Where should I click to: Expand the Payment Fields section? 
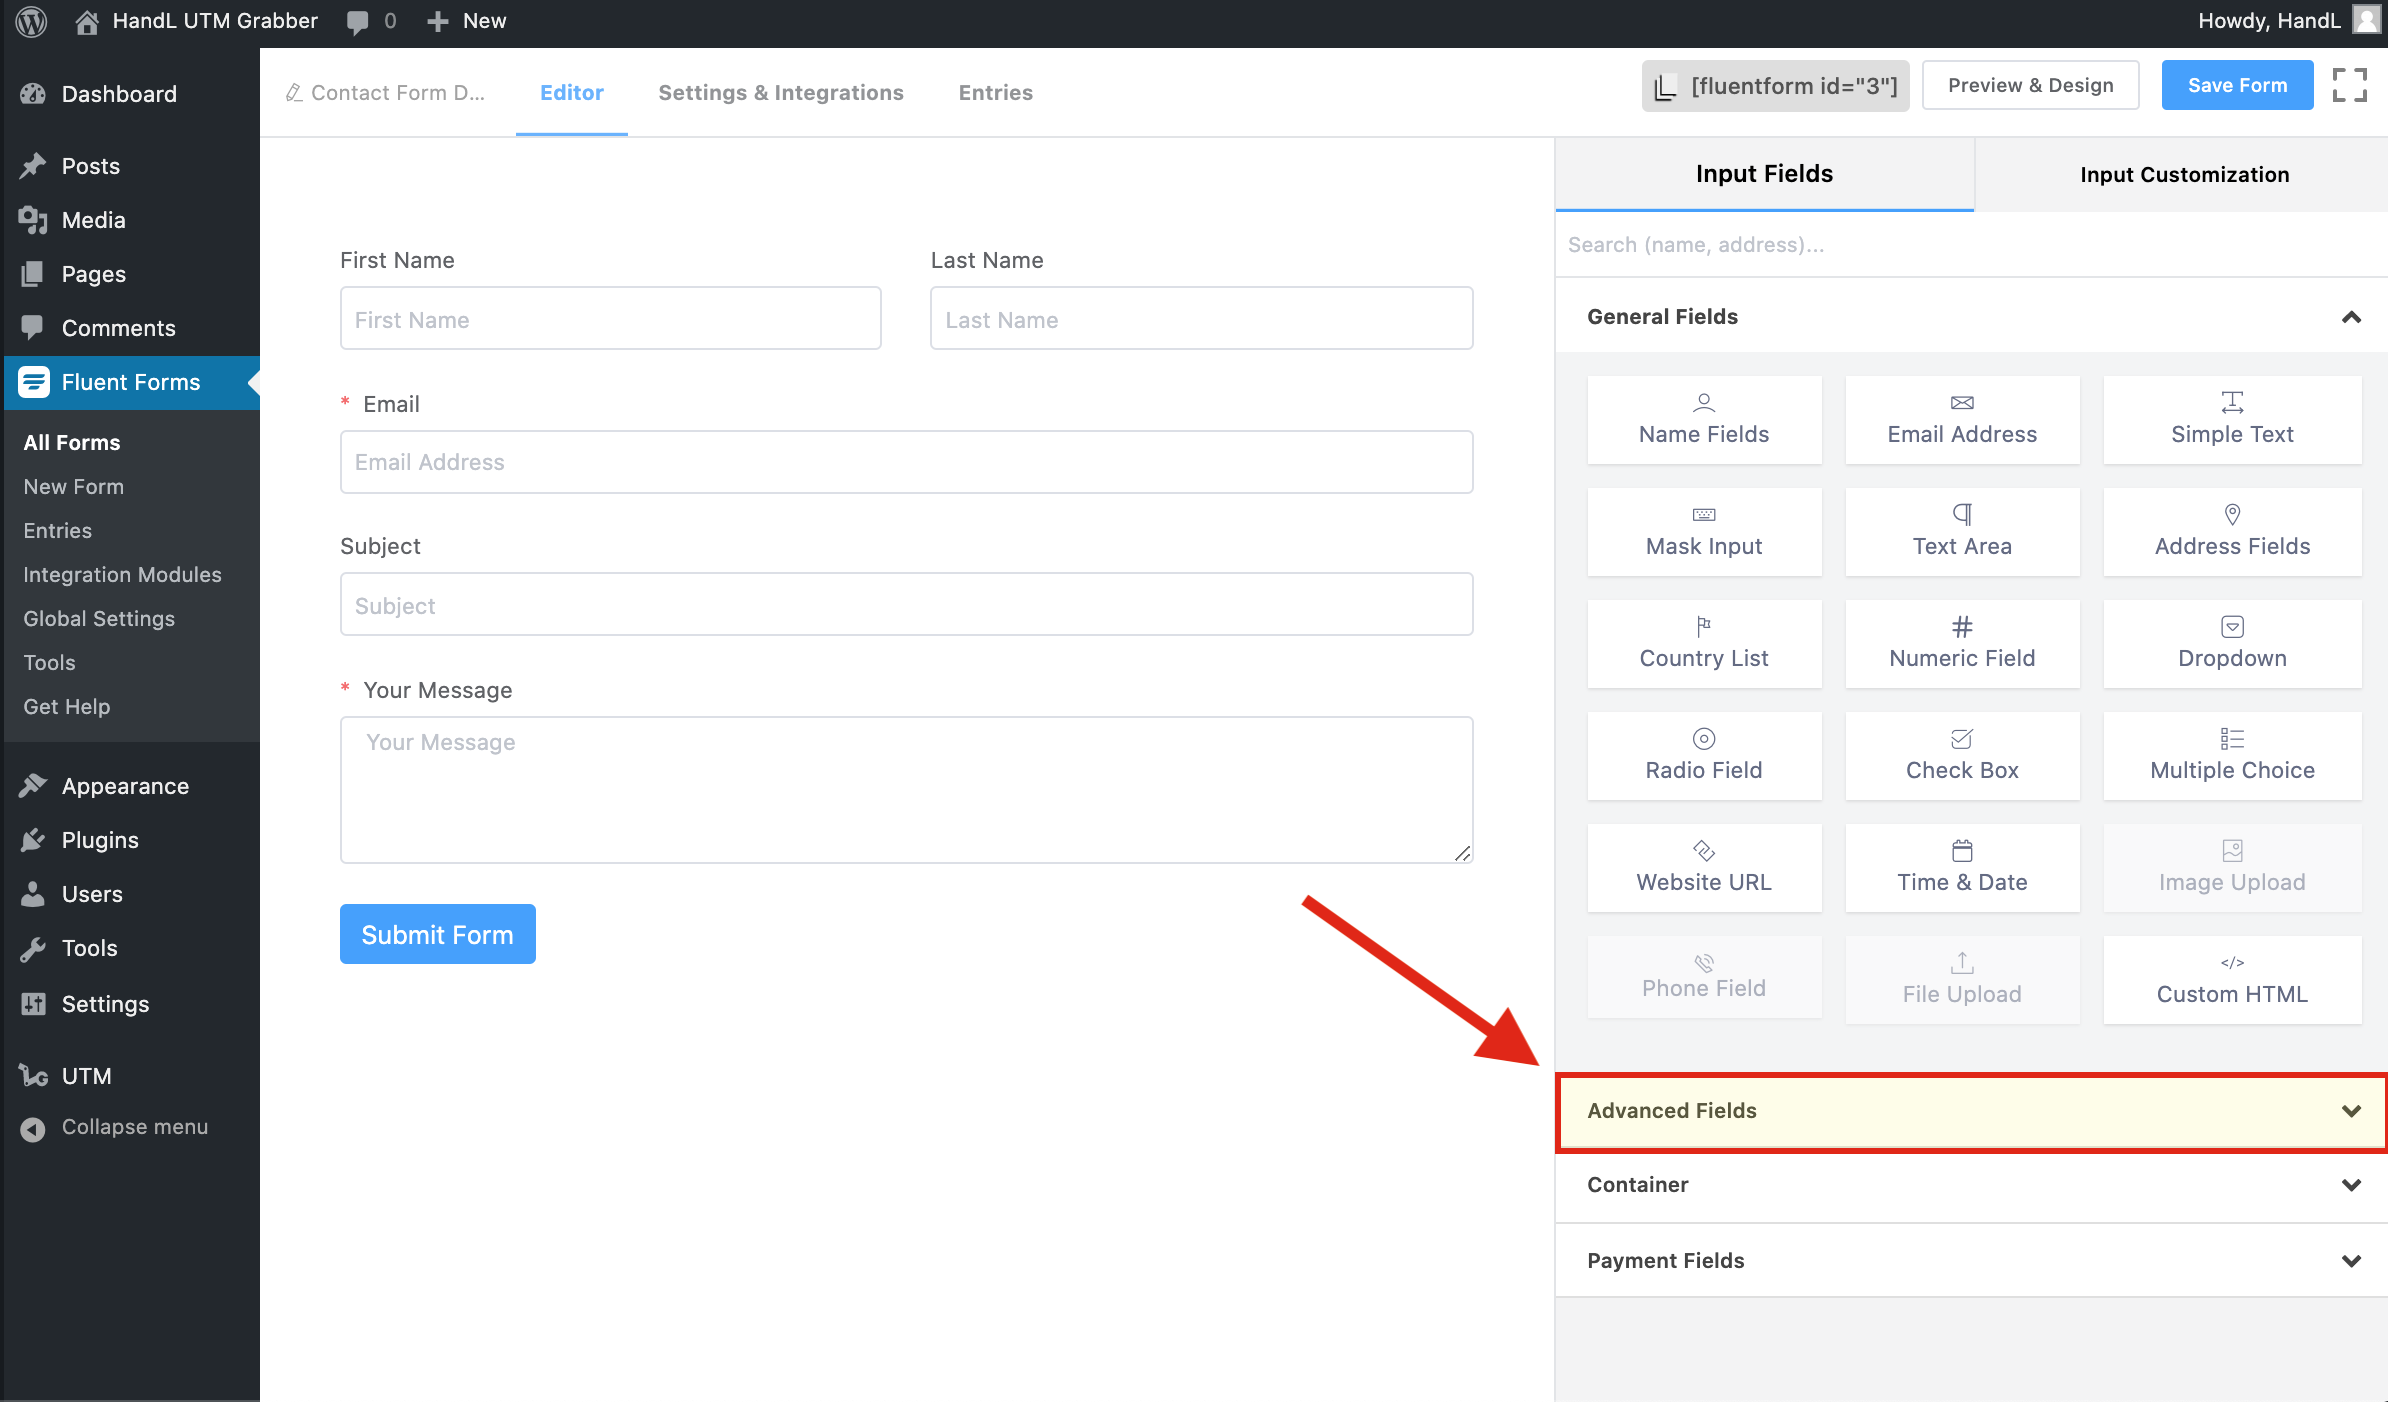(x=1970, y=1261)
